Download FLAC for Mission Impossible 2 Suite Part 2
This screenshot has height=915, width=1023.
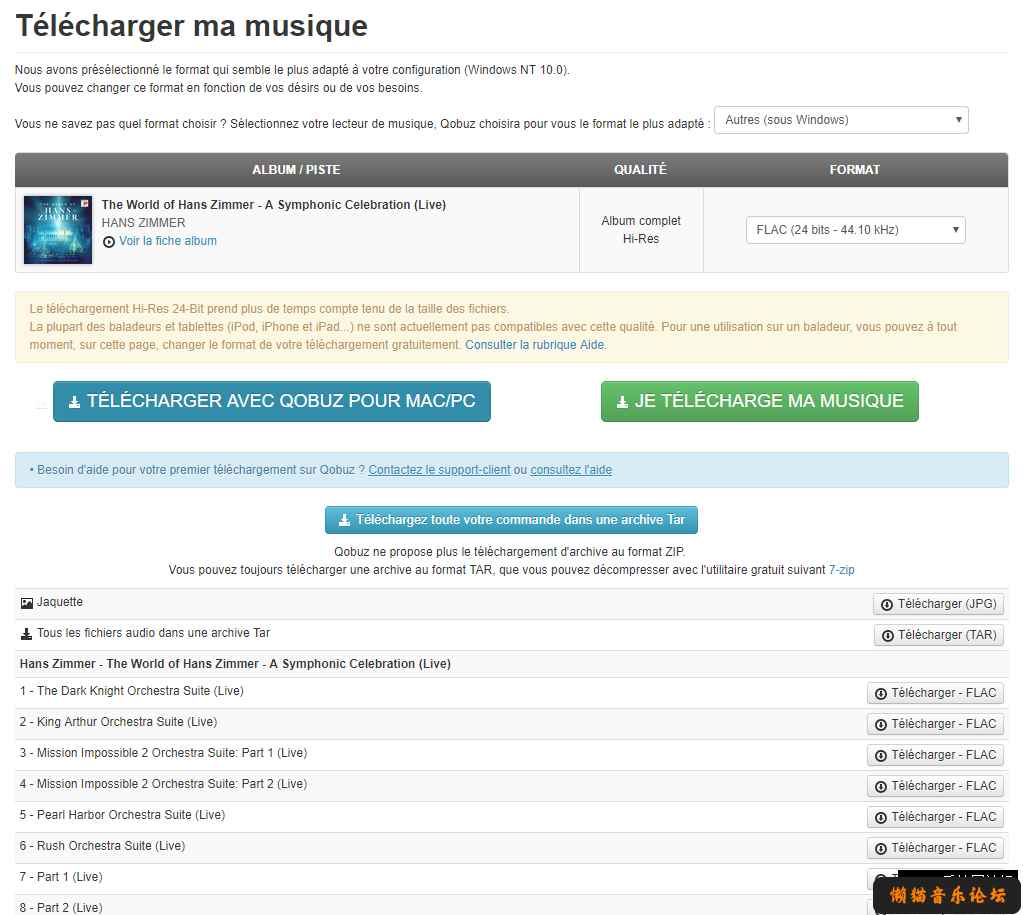tap(936, 786)
